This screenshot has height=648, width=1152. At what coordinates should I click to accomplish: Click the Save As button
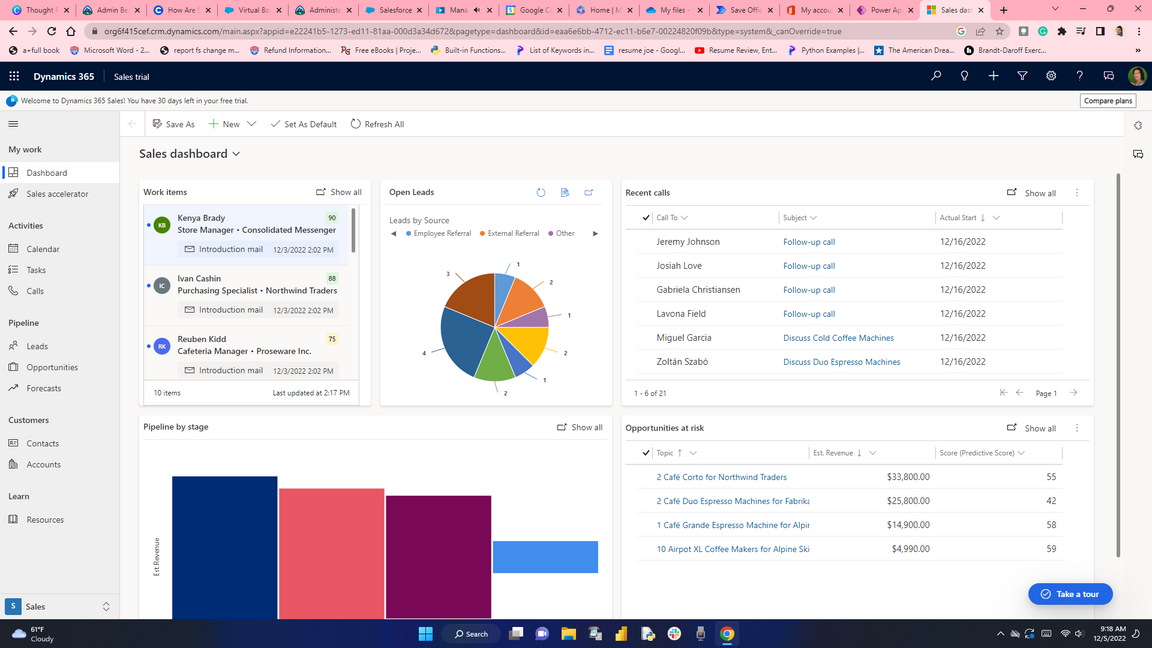pos(173,124)
